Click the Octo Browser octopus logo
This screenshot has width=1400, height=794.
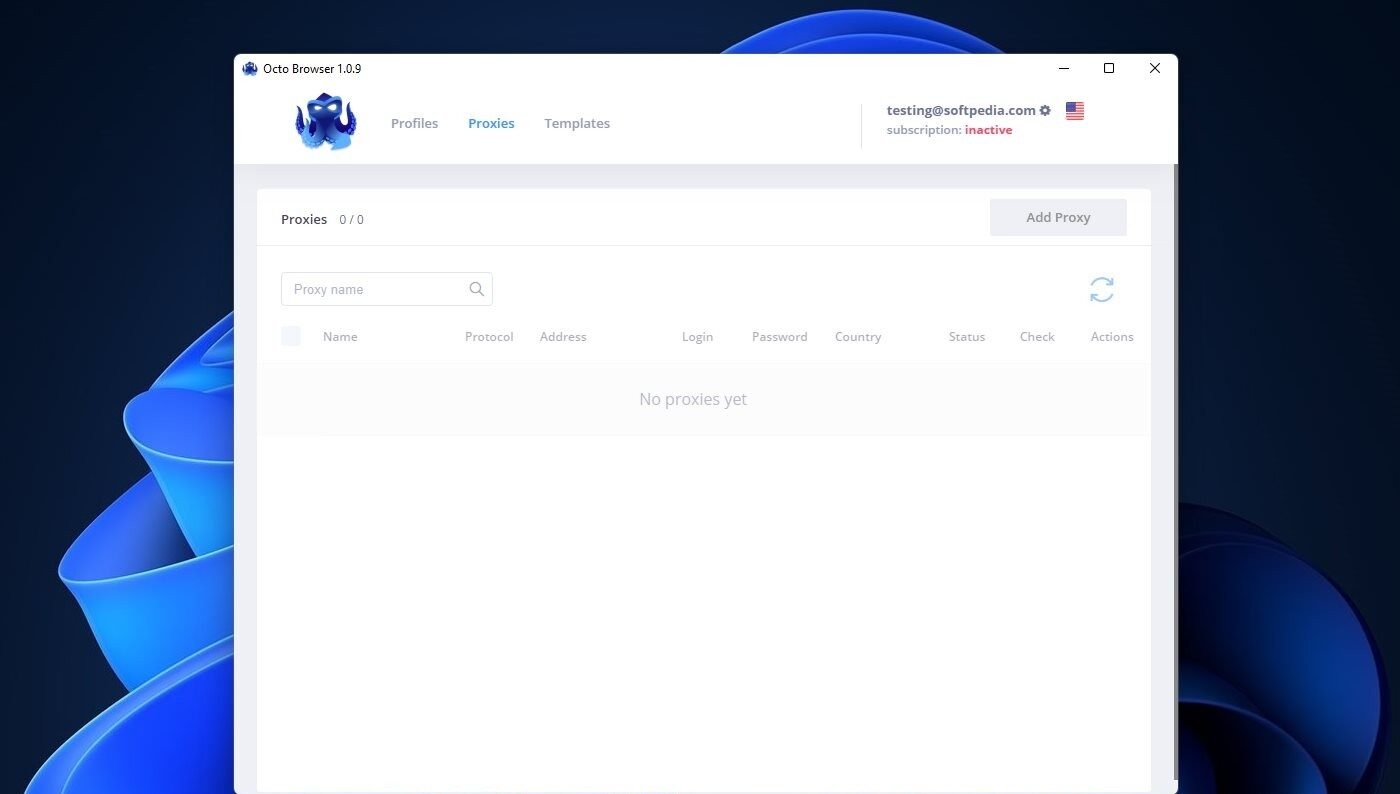click(x=325, y=122)
